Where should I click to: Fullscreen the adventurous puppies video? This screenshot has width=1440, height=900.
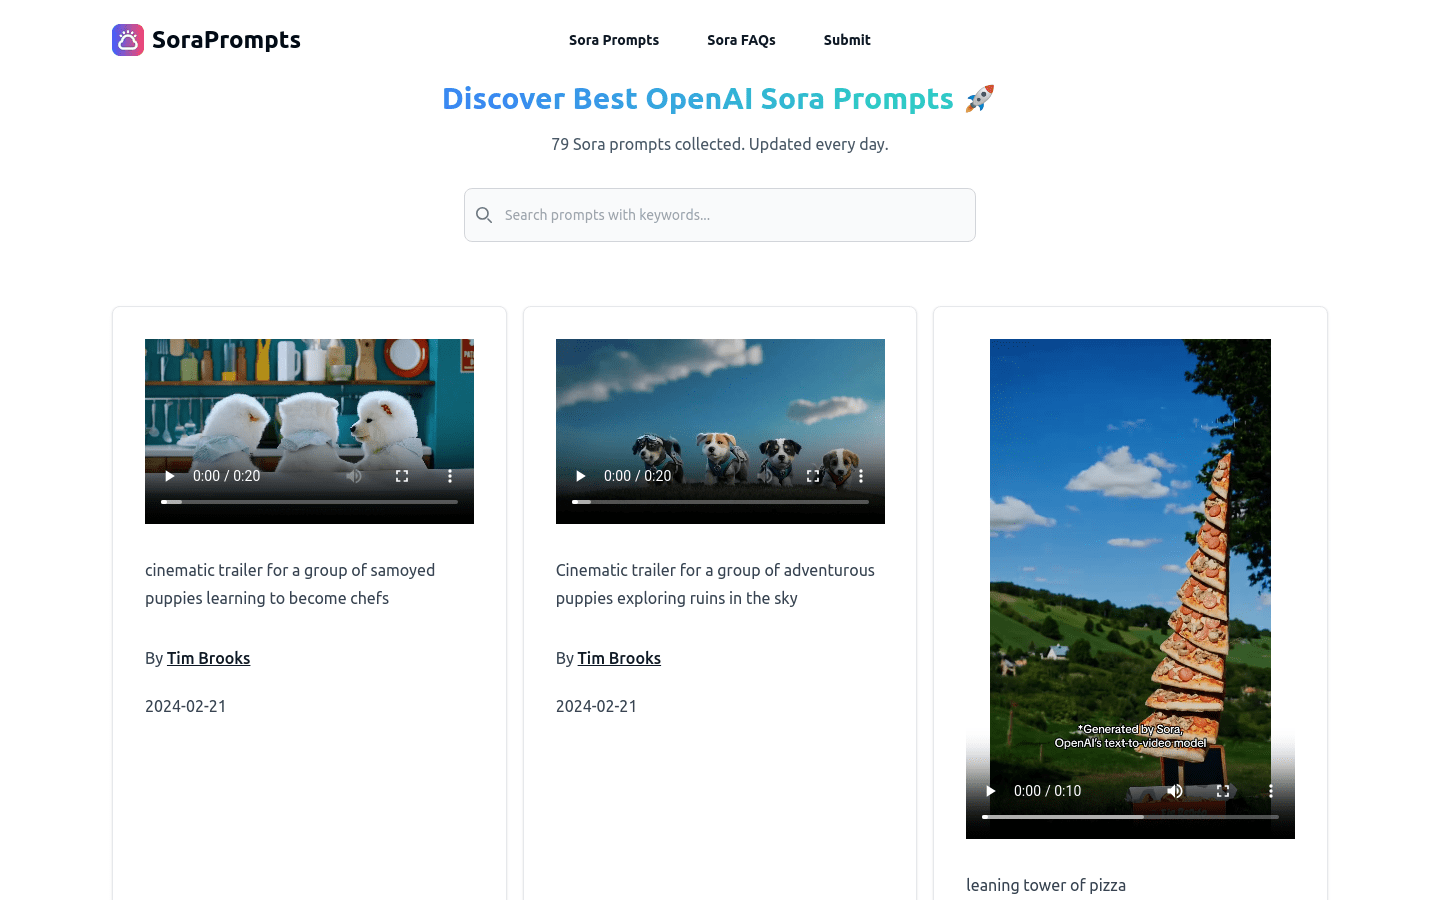tap(813, 476)
